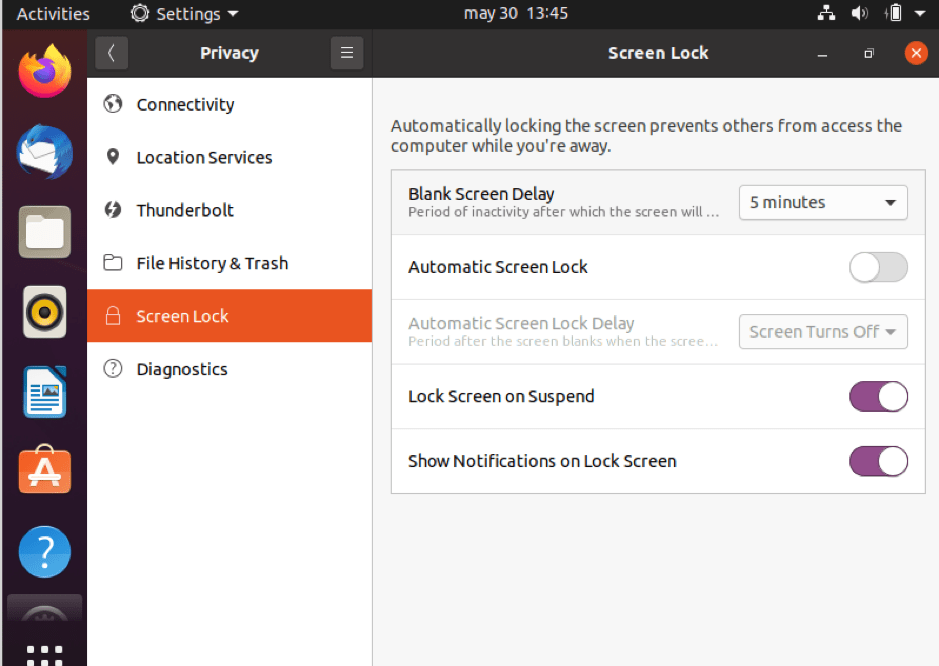Disable Show Notifications on Lock Screen

pyautogui.click(x=878, y=461)
